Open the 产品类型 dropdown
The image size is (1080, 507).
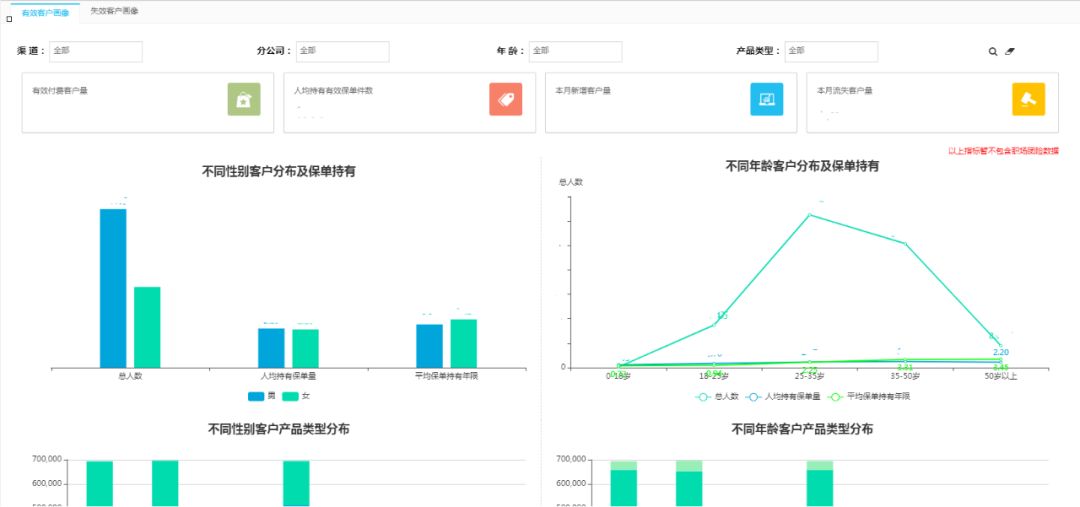tap(831, 51)
